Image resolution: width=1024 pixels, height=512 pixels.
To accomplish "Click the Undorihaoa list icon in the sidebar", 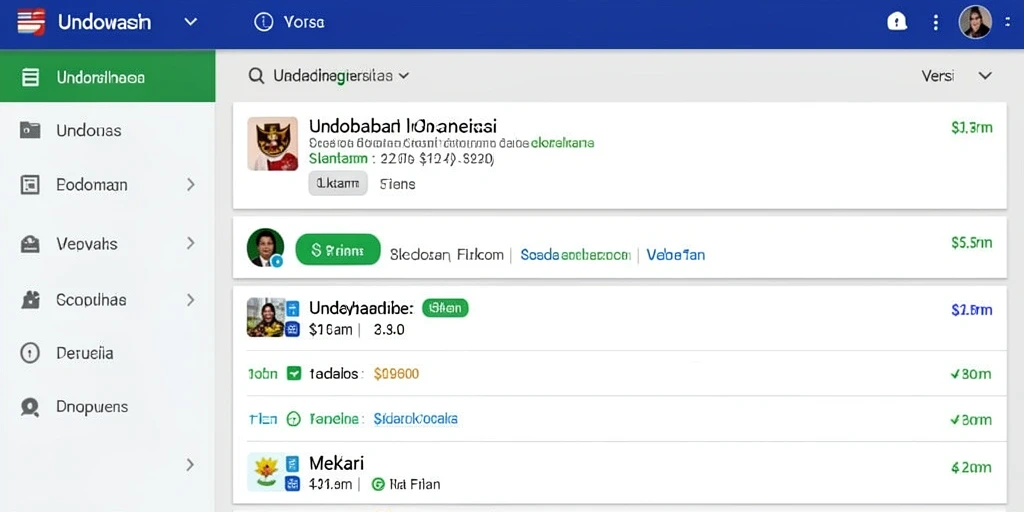I will pos(30,78).
